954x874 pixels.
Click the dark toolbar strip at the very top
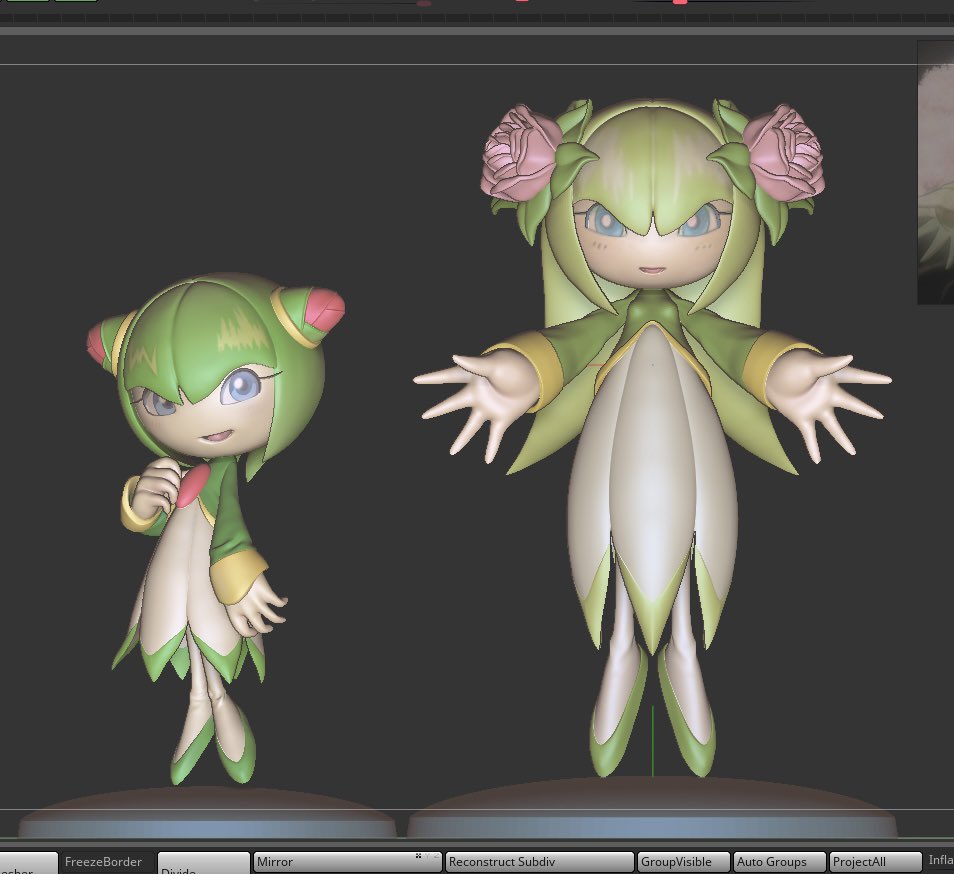pos(477,17)
